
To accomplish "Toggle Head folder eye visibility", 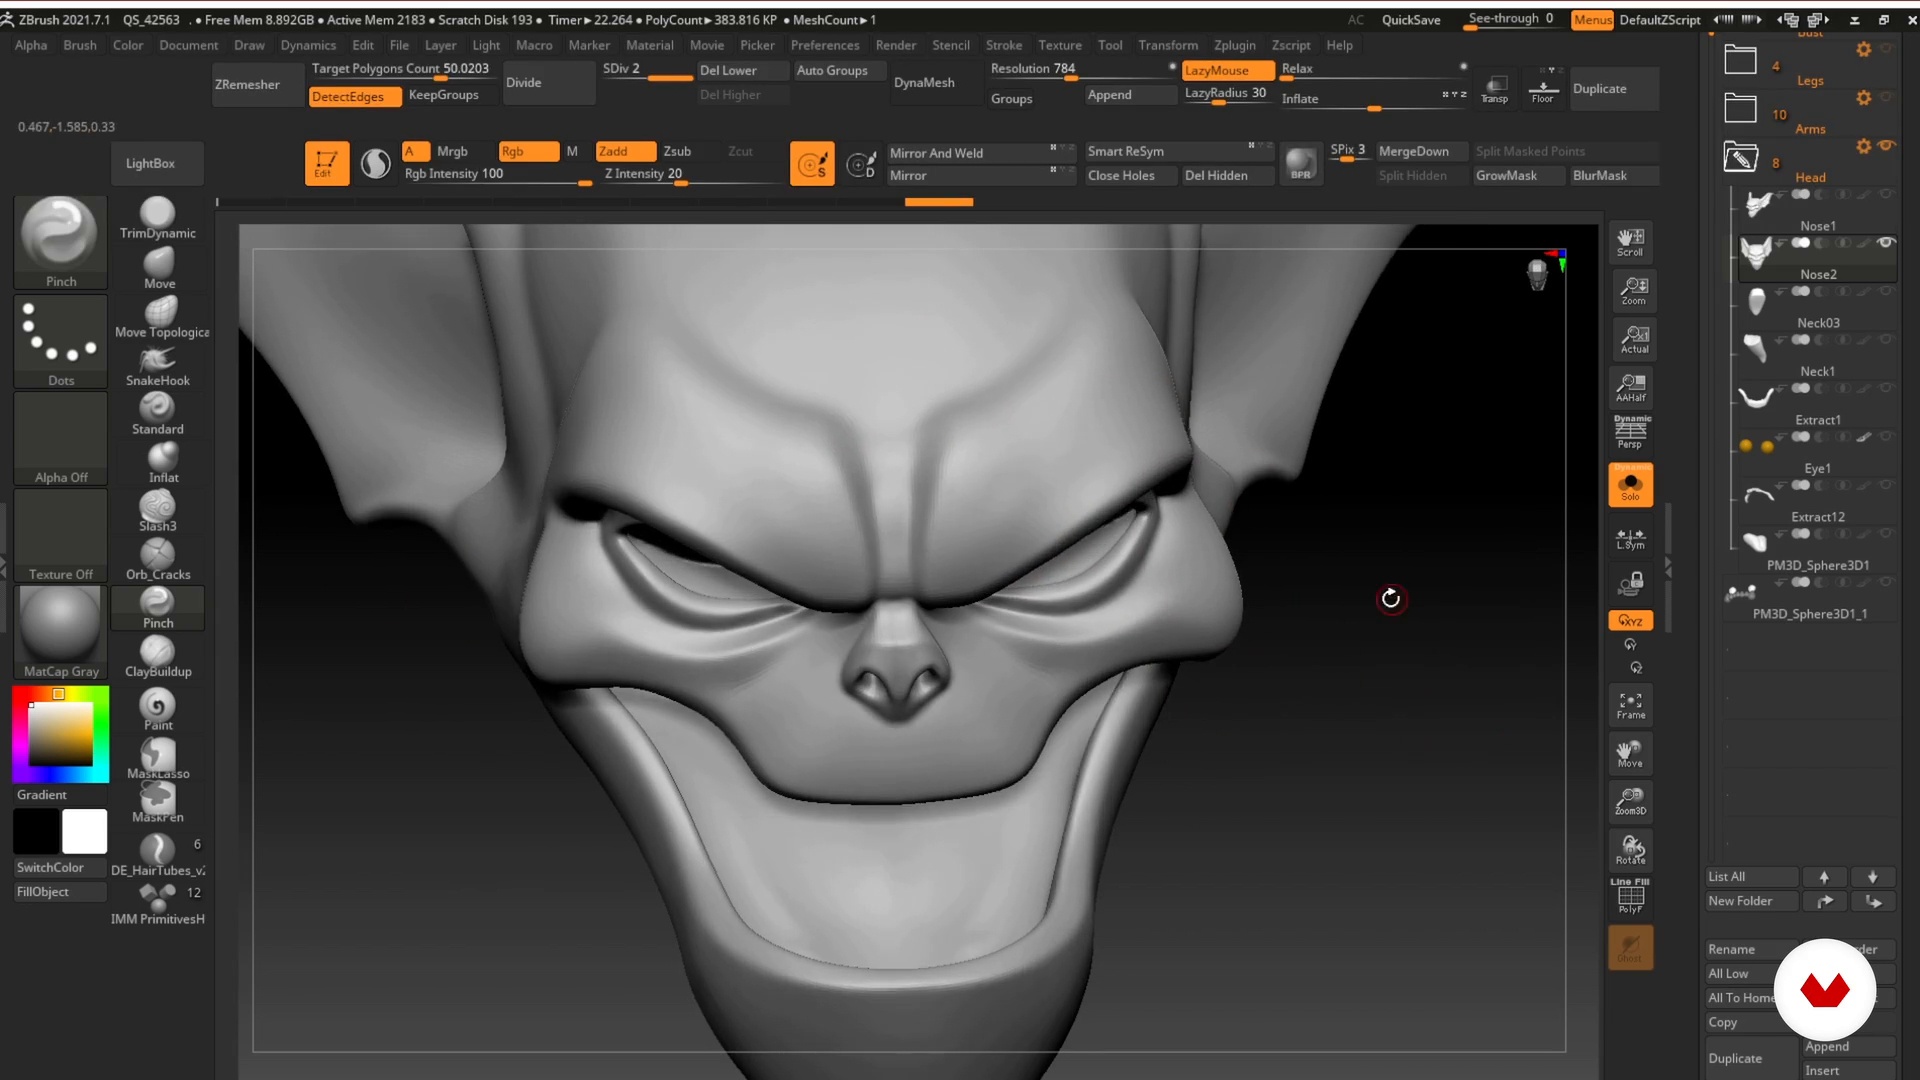I will [1886, 146].
